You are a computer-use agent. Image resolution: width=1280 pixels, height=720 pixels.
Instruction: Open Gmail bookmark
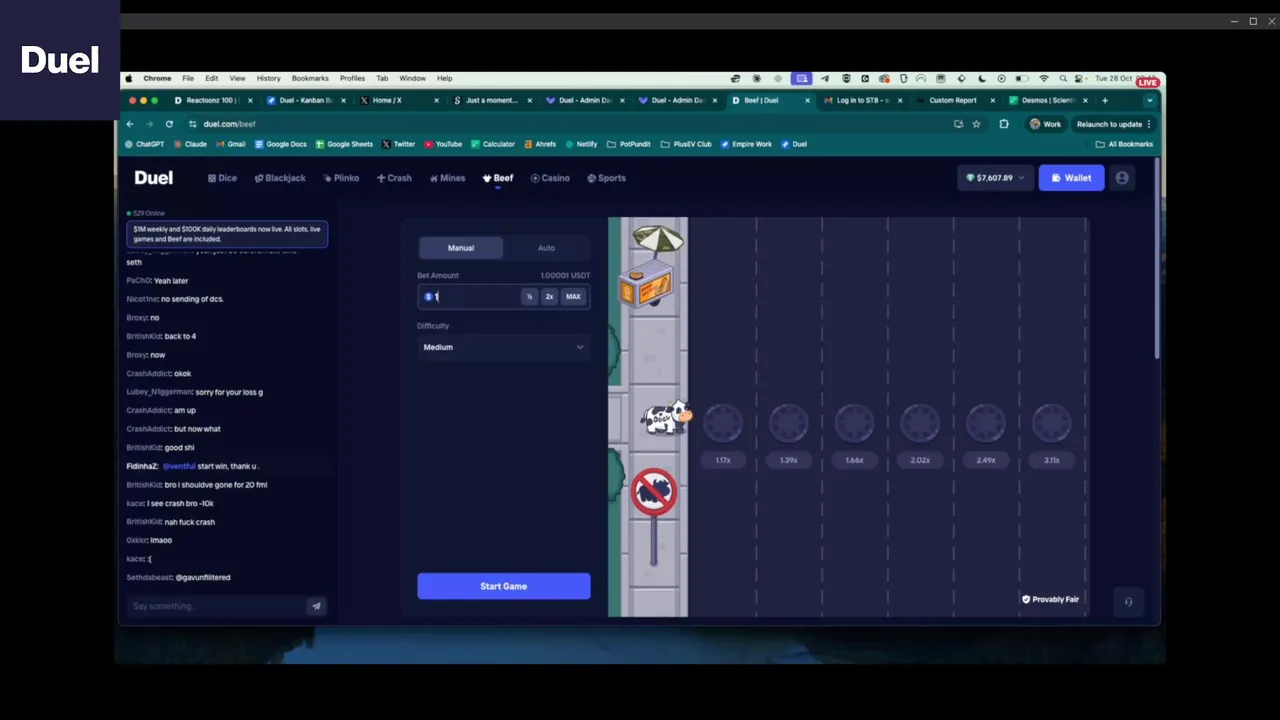tap(231, 144)
